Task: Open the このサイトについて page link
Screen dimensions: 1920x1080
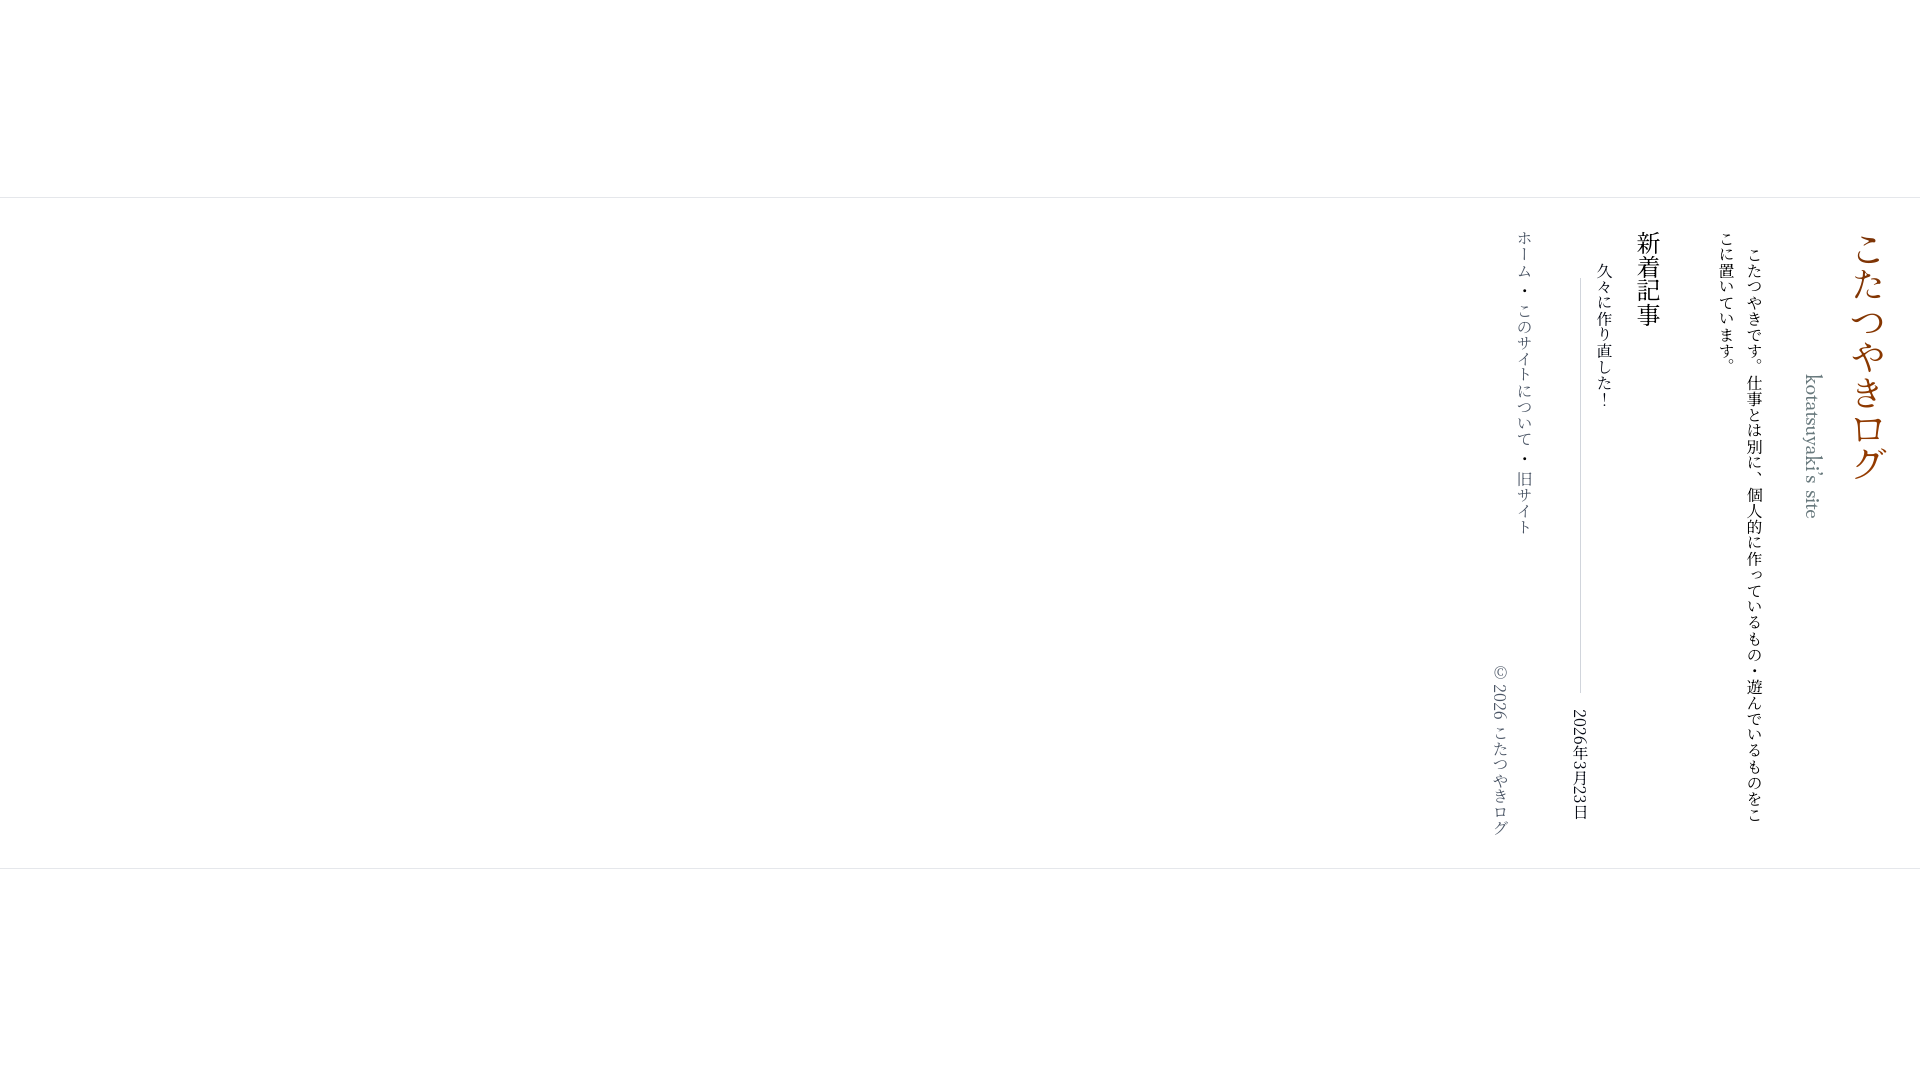Action: click(x=1525, y=375)
